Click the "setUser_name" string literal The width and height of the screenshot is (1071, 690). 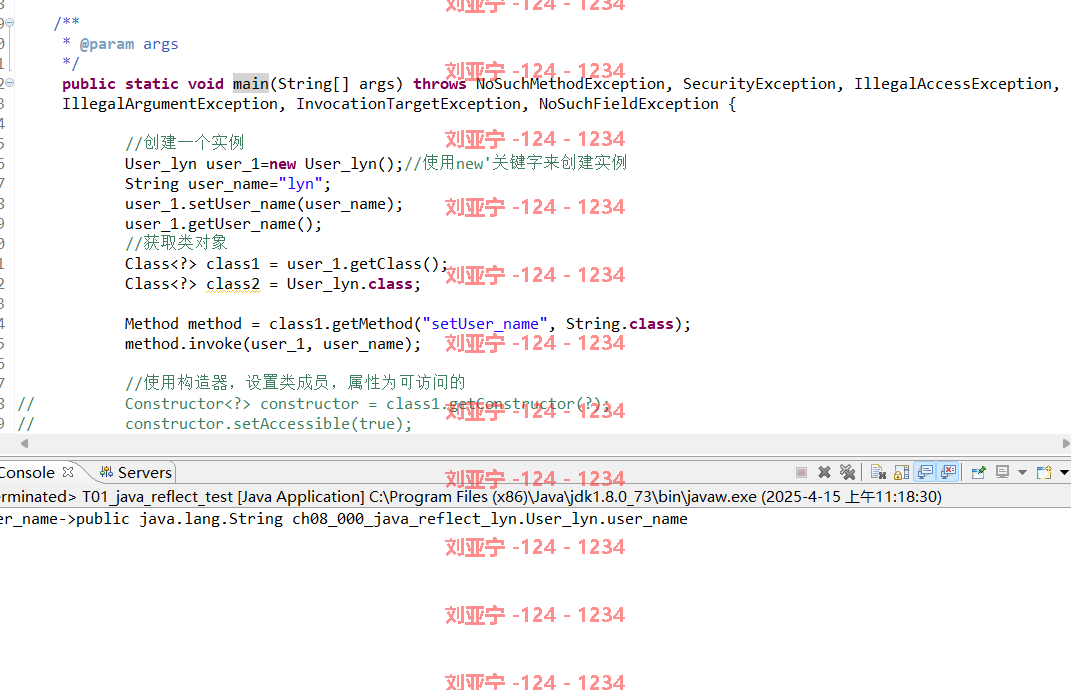[x=485, y=324]
